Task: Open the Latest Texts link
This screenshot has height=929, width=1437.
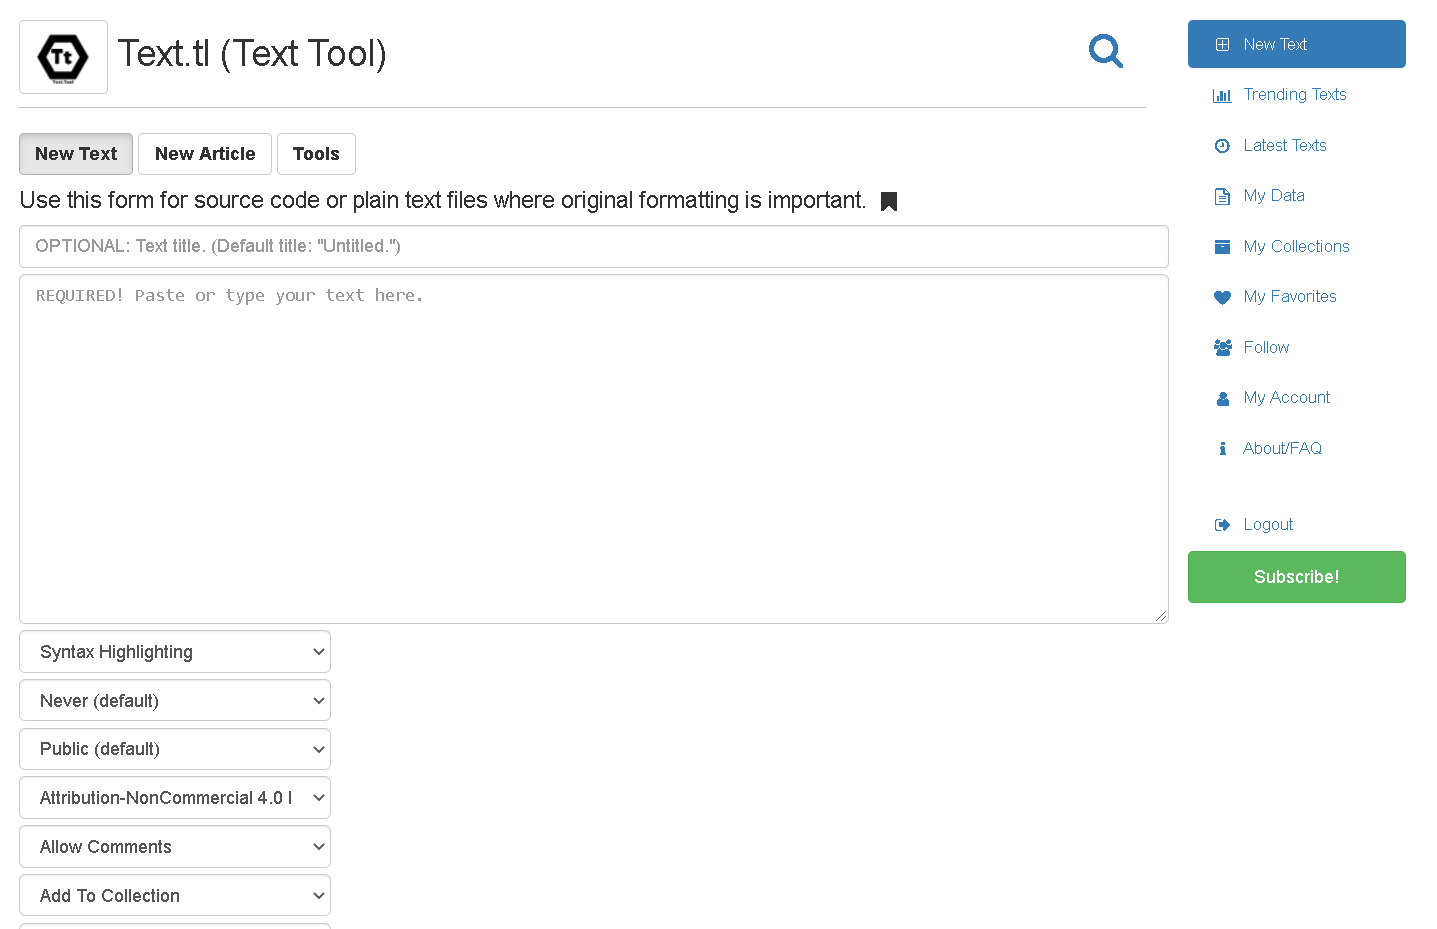Action: click(1285, 145)
